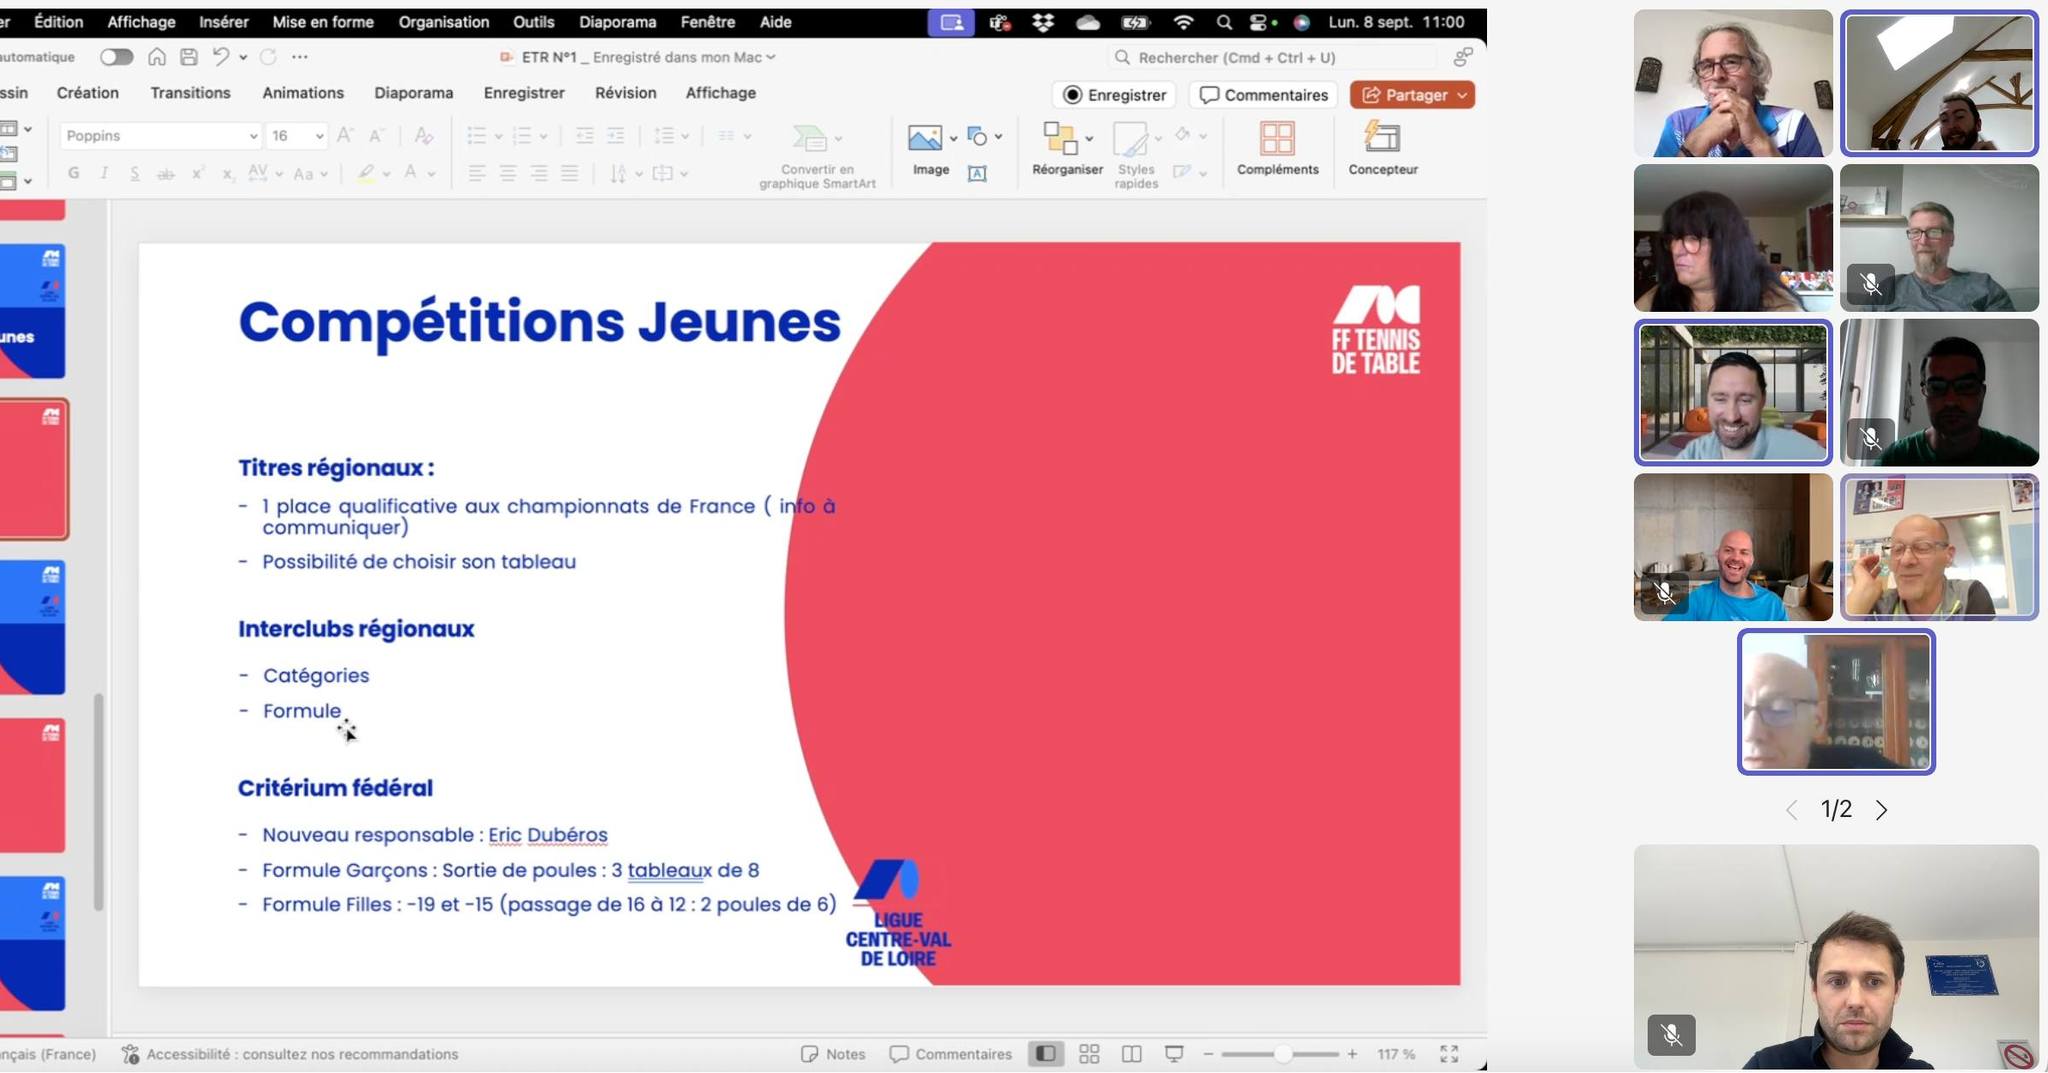Apply subscript formatting
Image resolution: width=2048 pixels, height=1073 pixels.
(228, 173)
